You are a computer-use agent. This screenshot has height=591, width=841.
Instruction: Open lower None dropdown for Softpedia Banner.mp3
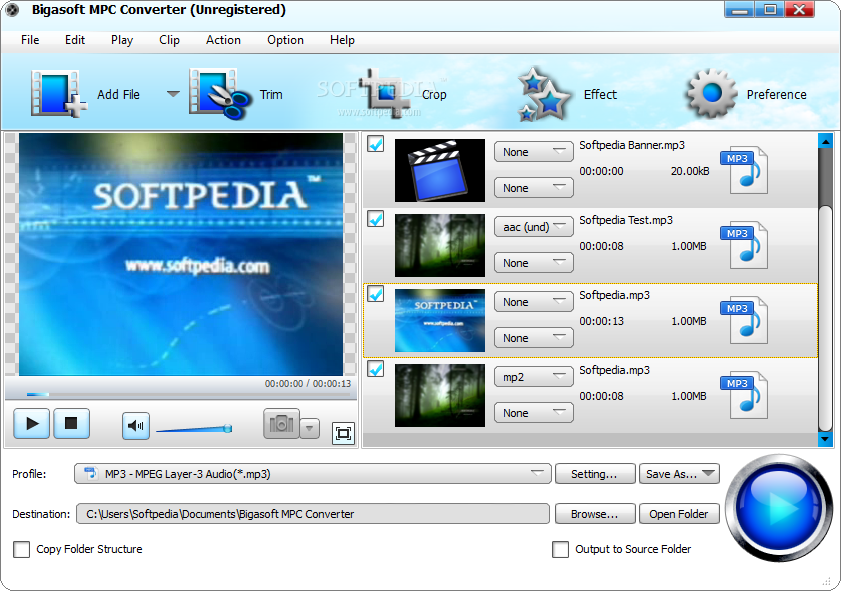[x=534, y=188]
